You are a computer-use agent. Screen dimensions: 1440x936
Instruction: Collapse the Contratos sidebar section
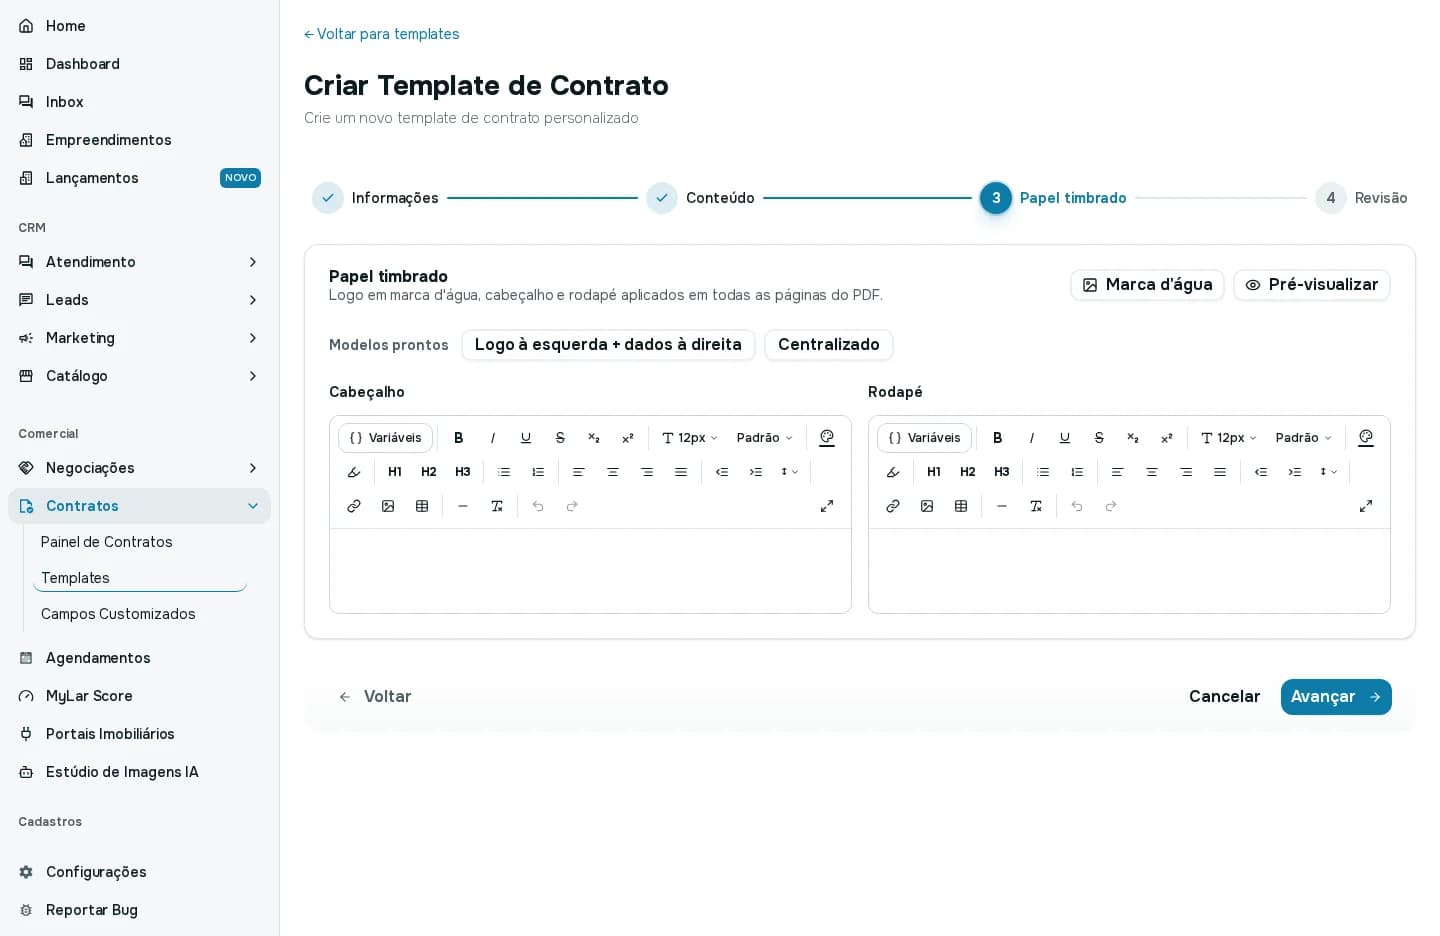pos(139,506)
